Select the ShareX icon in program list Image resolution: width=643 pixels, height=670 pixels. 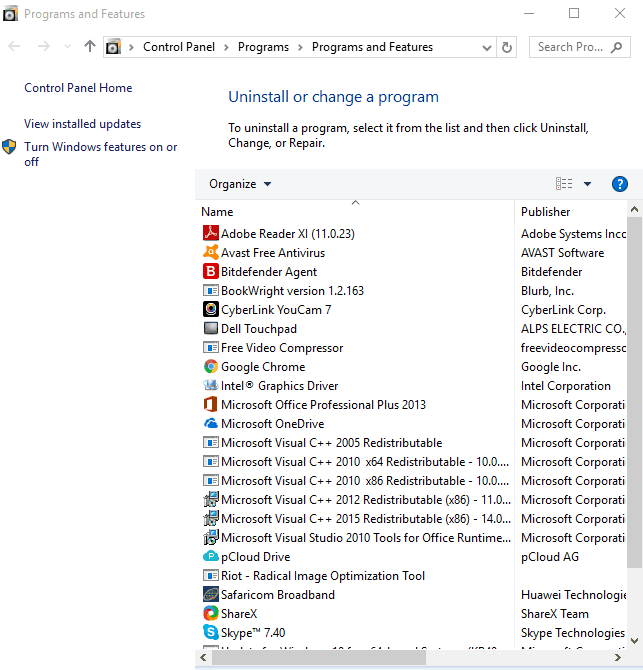tap(211, 614)
